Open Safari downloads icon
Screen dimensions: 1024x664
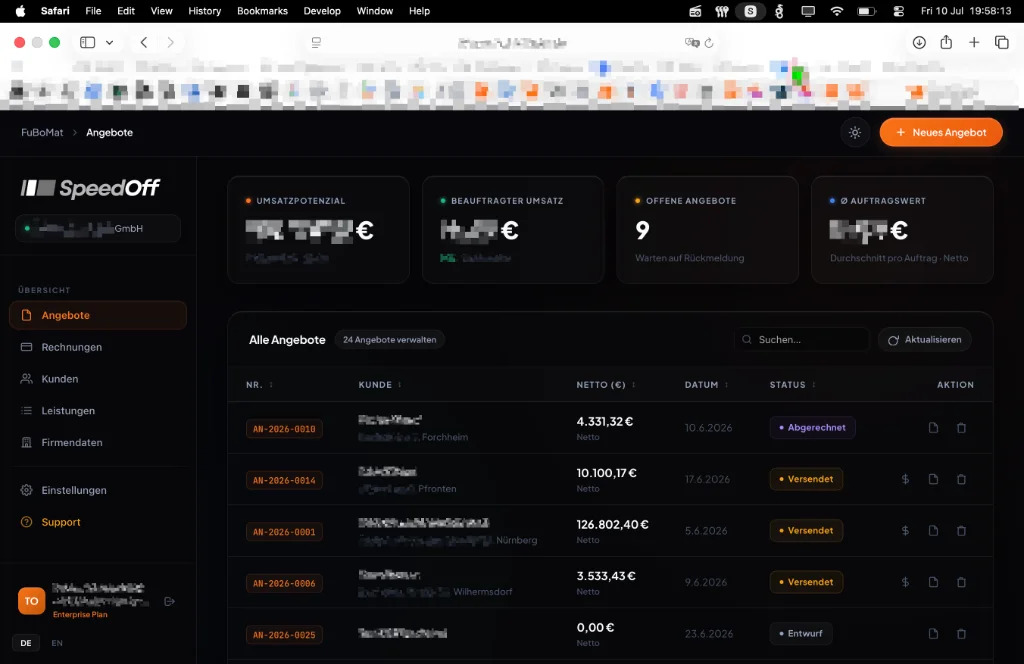919,42
